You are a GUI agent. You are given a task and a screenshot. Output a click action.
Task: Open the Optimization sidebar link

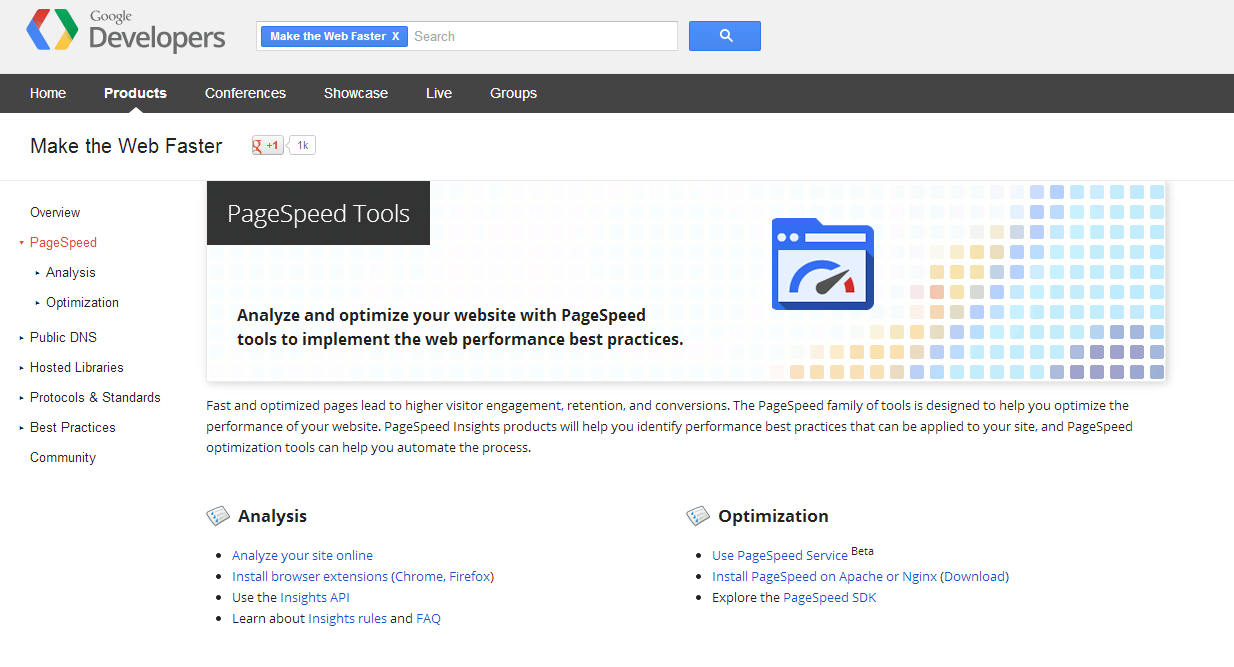(82, 302)
